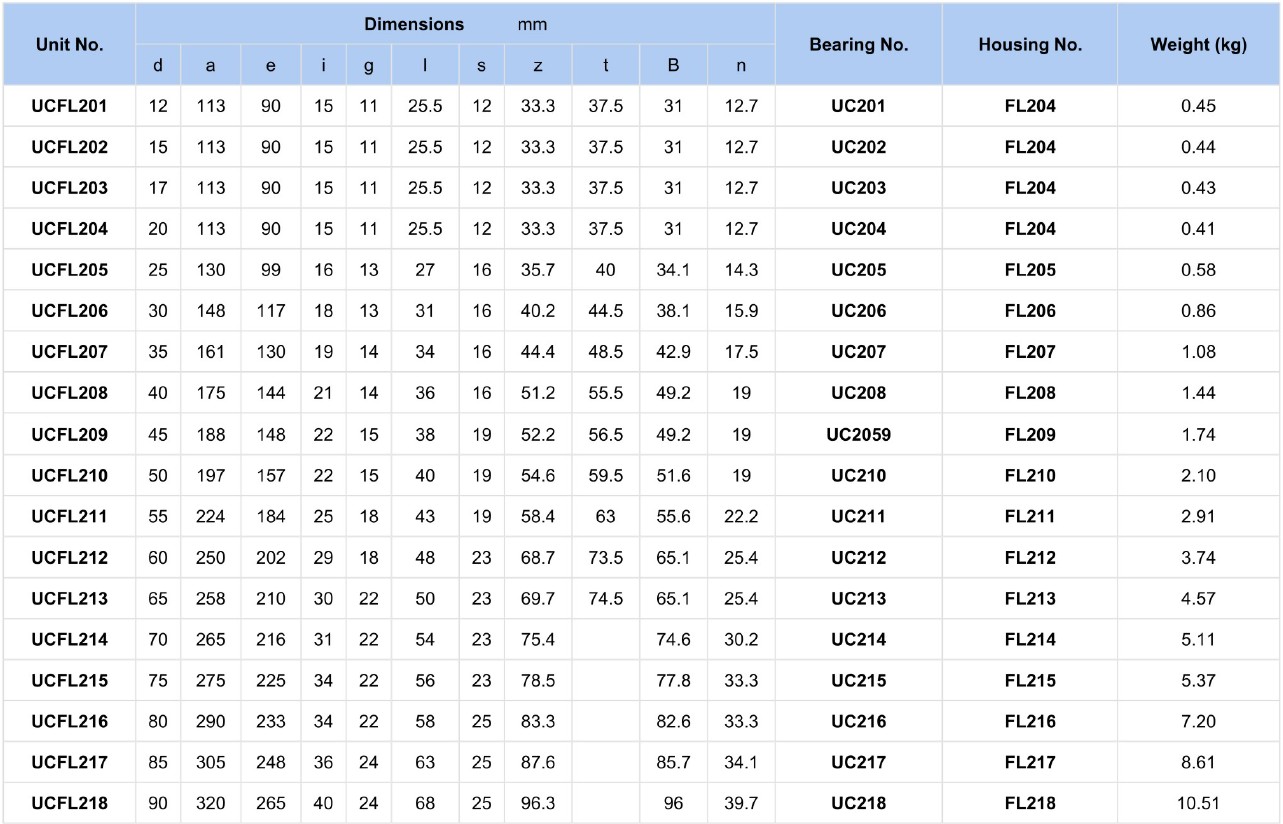This screenshot has height=824, width=1283.
Task: Click the Weight (kg) column header
Action: coord(1198,45)
